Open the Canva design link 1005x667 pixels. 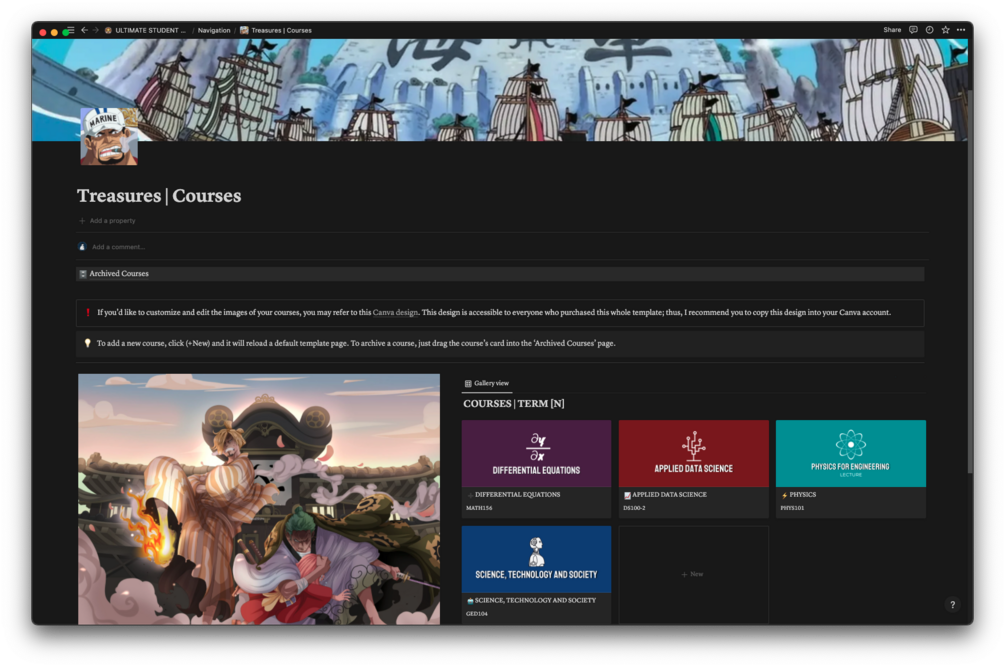[395, 313]
